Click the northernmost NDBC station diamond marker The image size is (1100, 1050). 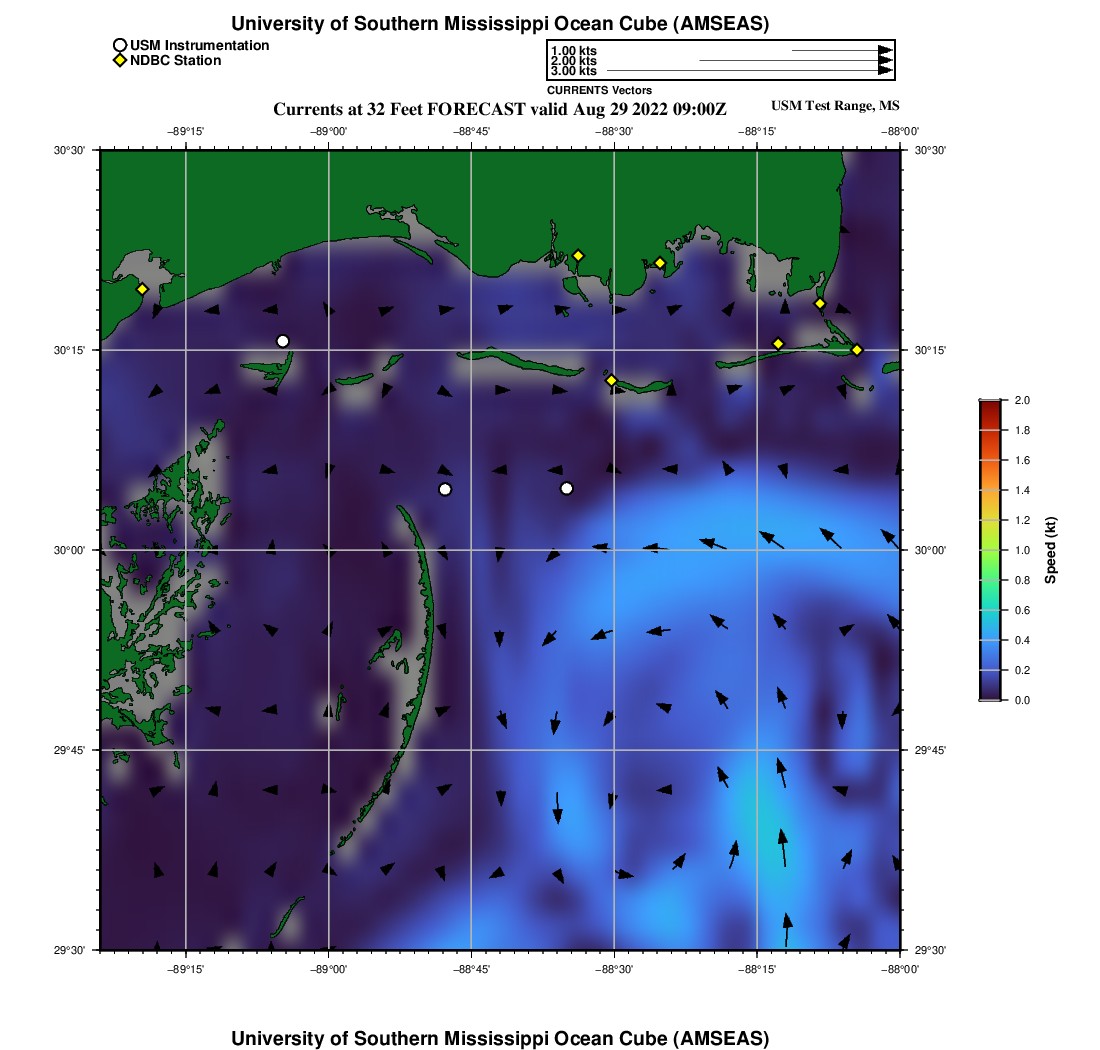point(578,255)
